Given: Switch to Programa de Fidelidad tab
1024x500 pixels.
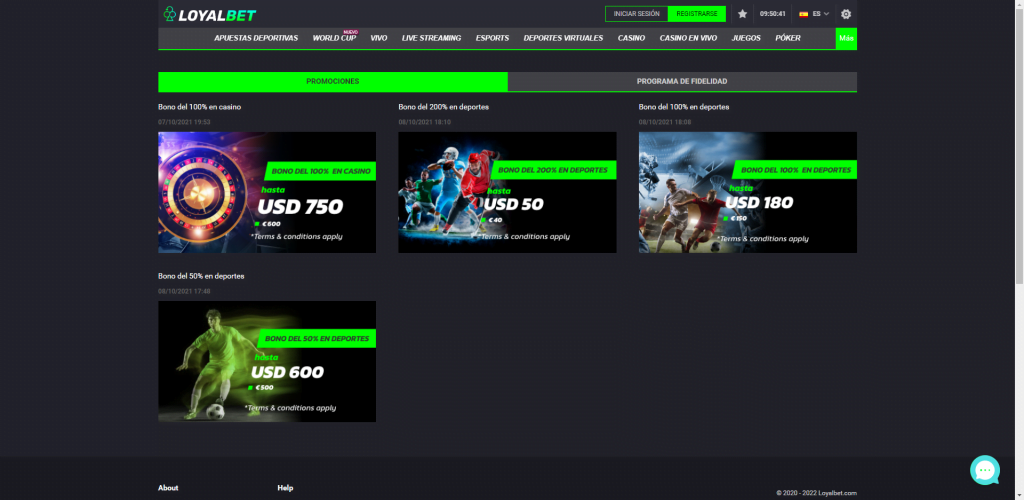Looking at the screenshot, I should (682, 81).
